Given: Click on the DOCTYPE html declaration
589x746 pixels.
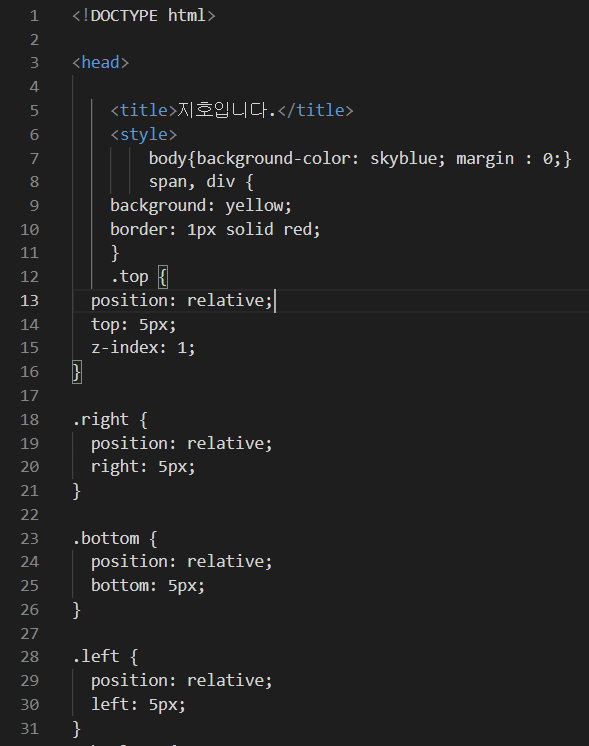Looking at the screenshot, I should click(x=144, y=16).
